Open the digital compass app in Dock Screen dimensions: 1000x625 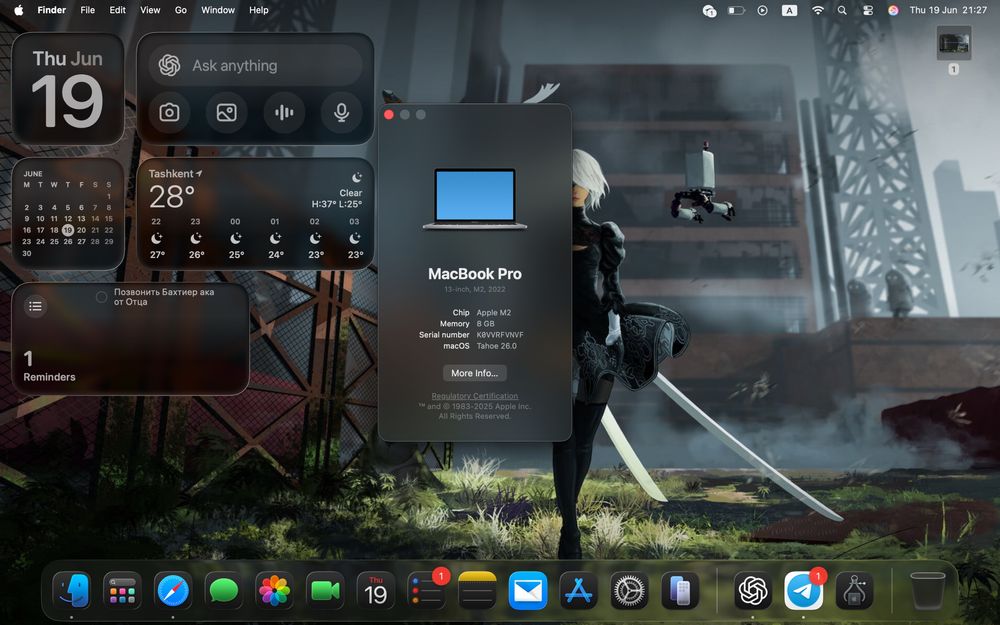[854, 591]
